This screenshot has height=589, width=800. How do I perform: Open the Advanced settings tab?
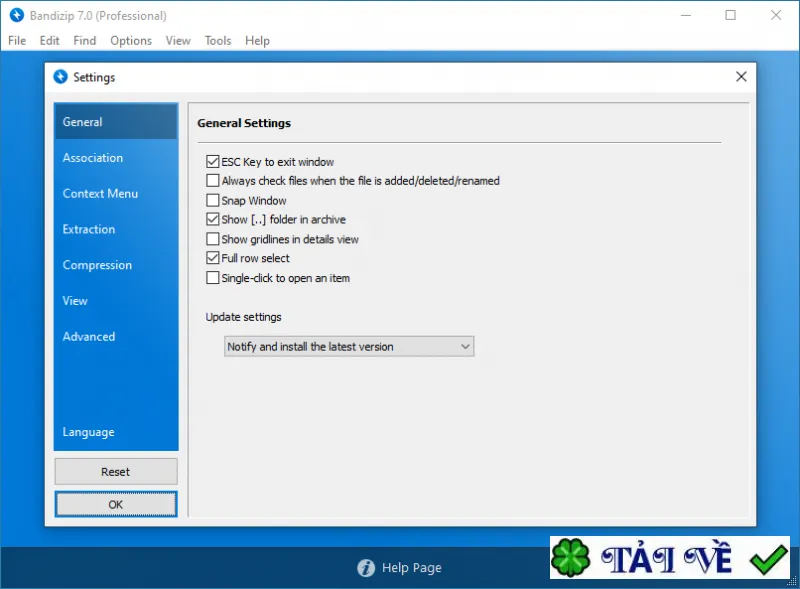point(116,336)
